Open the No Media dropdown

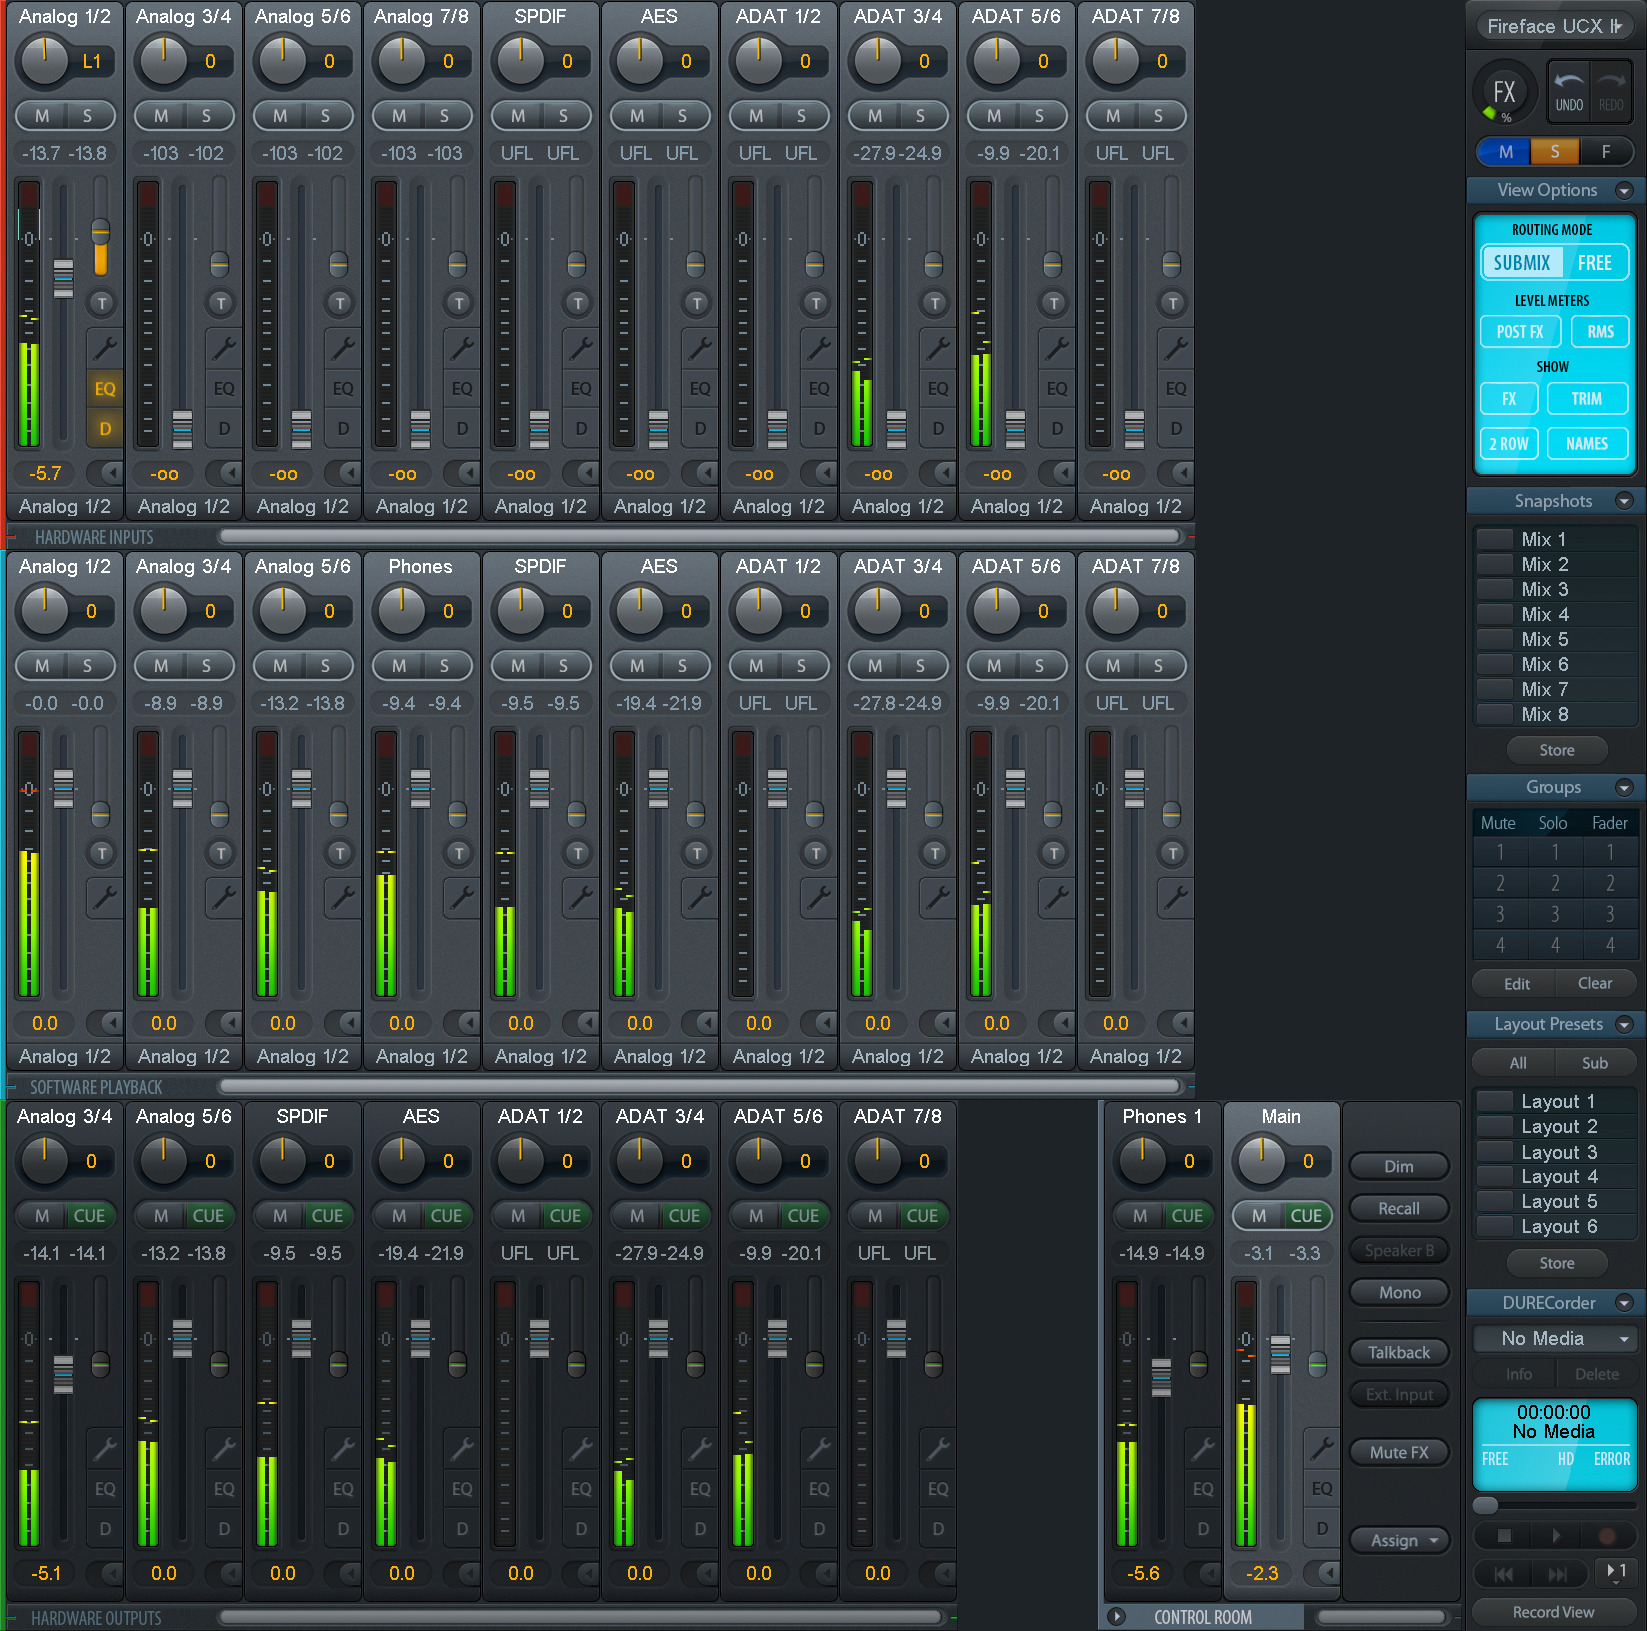[x=1555, y=1339]
